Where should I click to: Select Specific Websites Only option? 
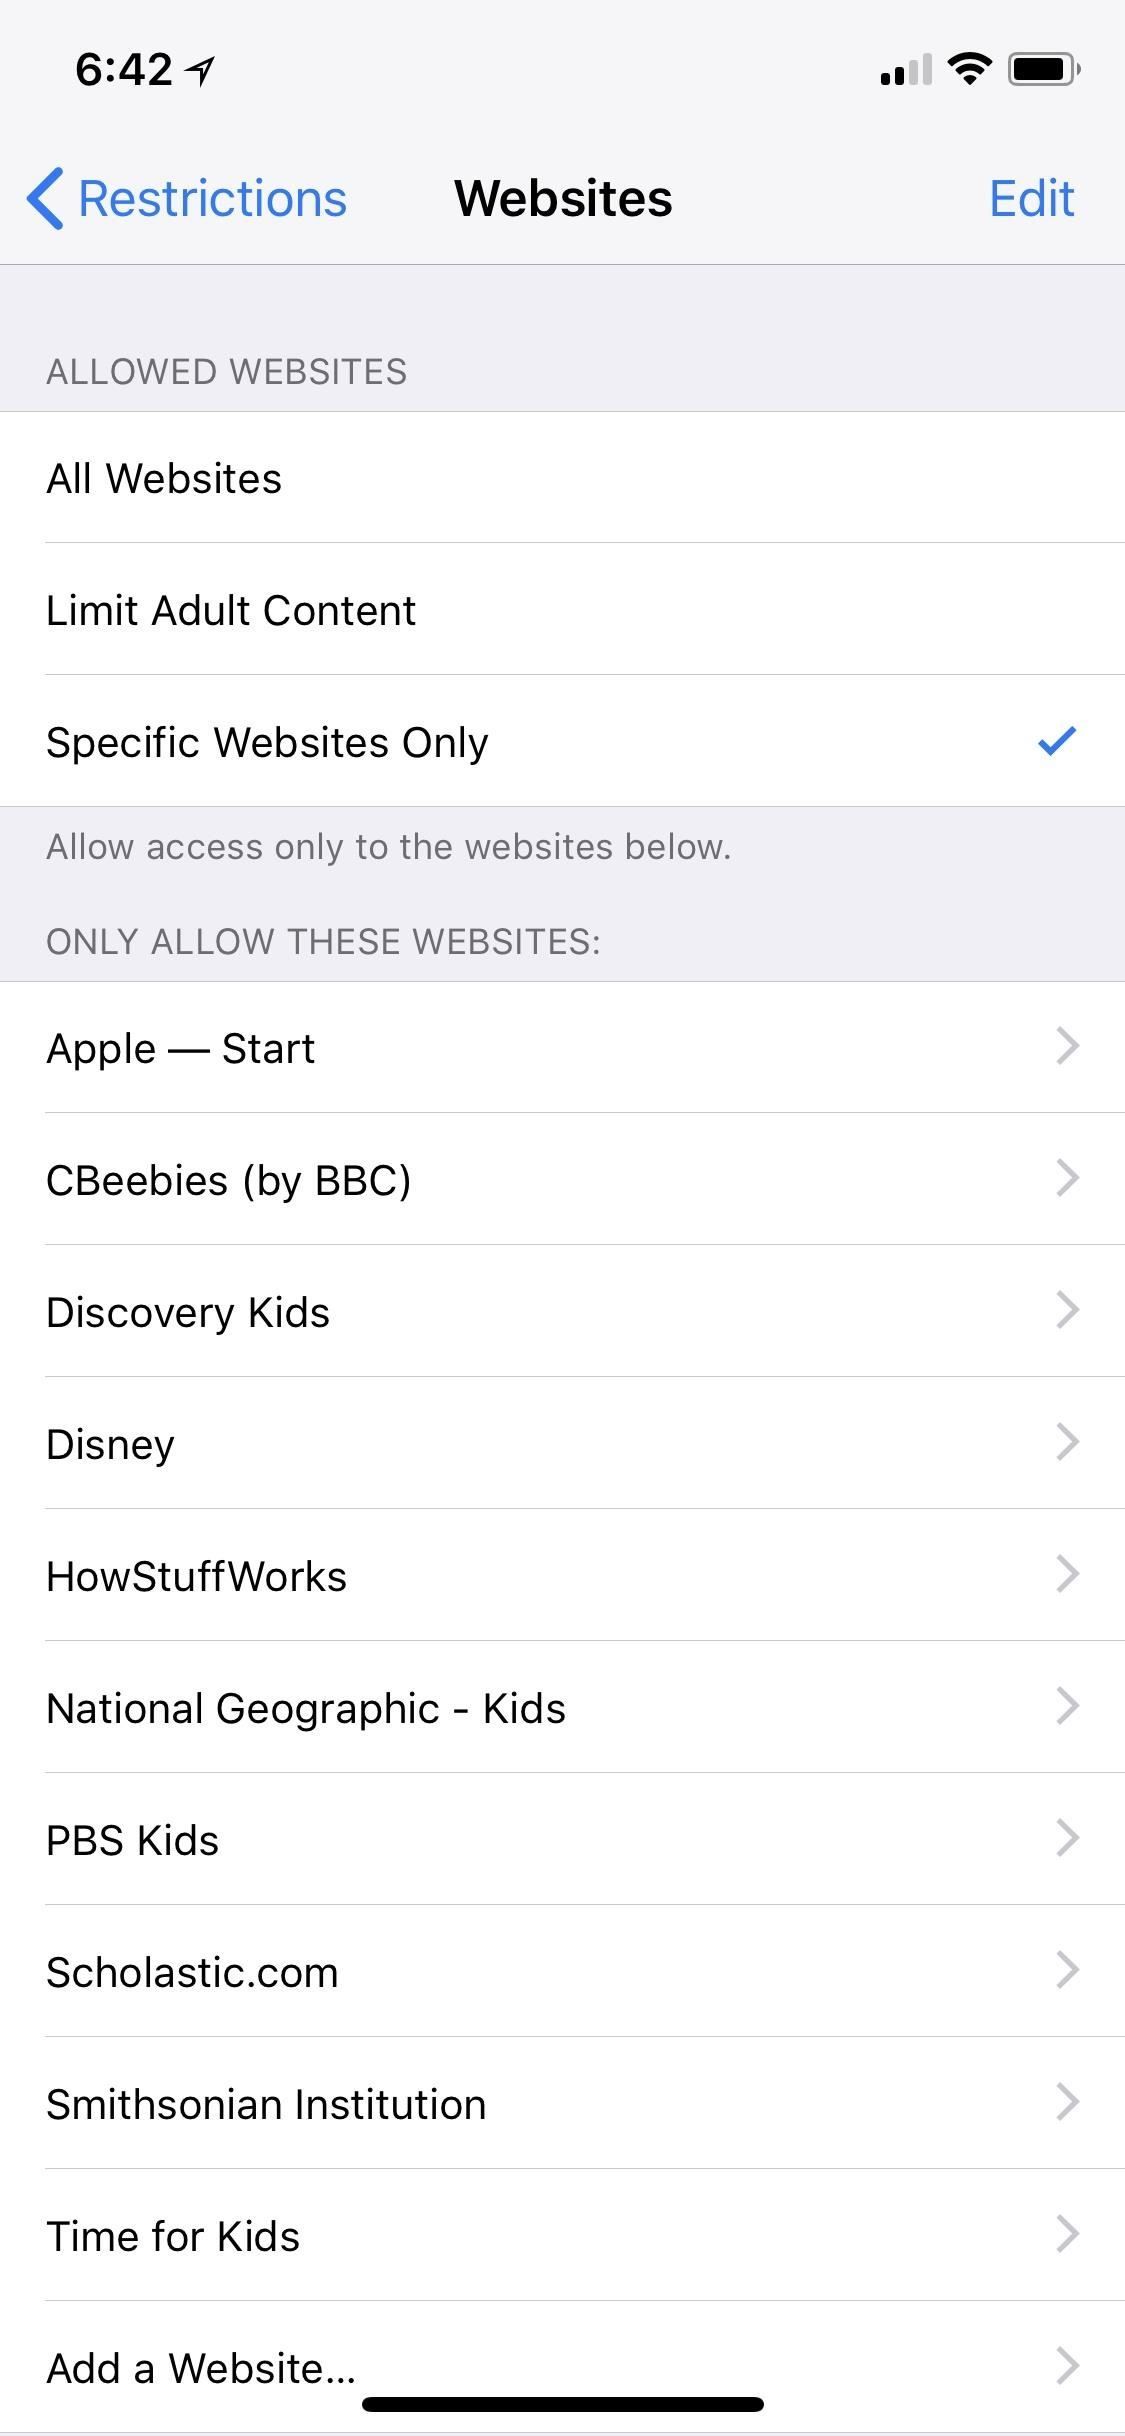(x=267, y=742)
